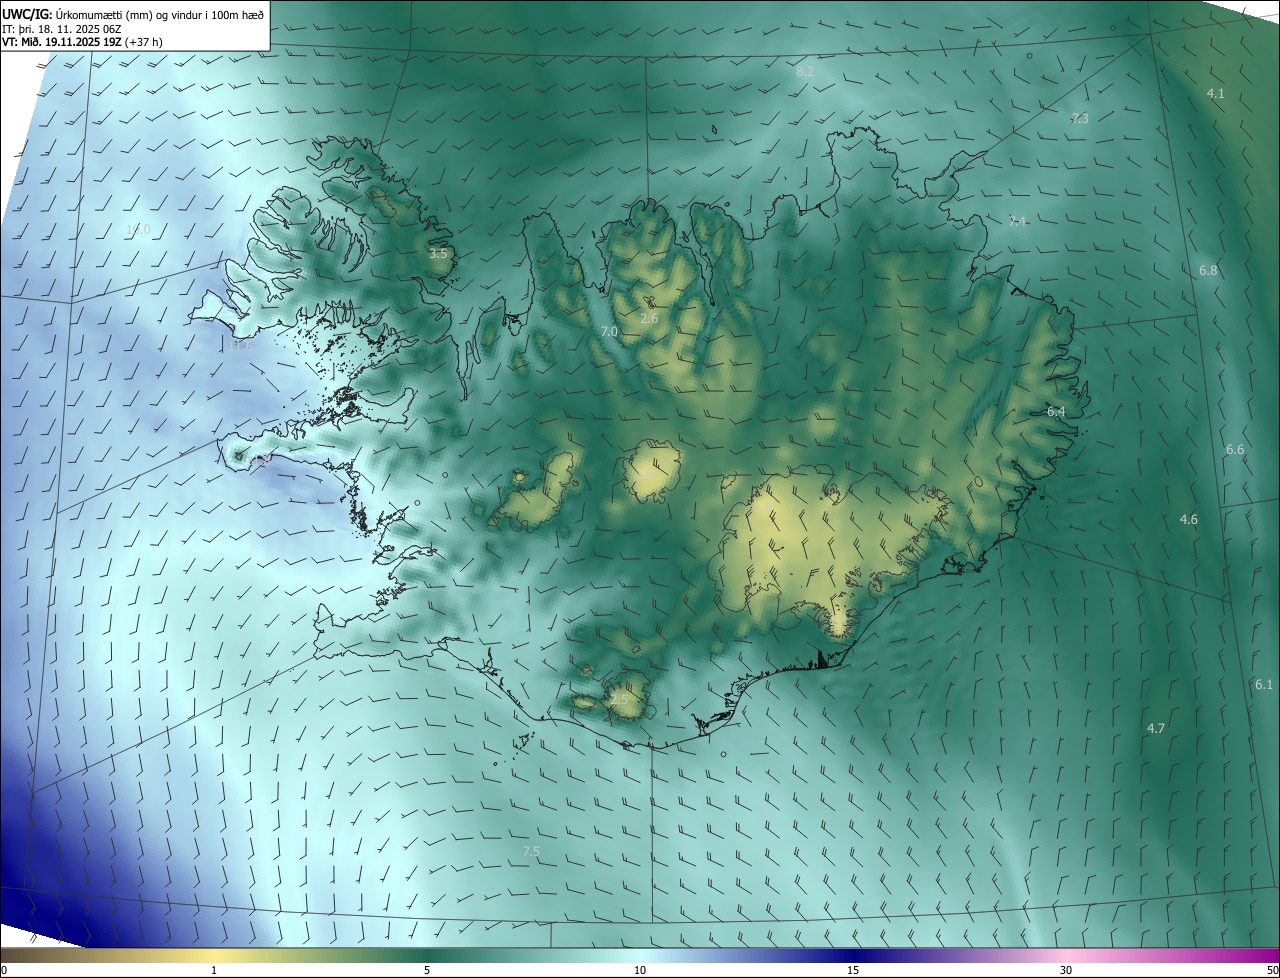Click the '6.6' value on the map

1235,450
